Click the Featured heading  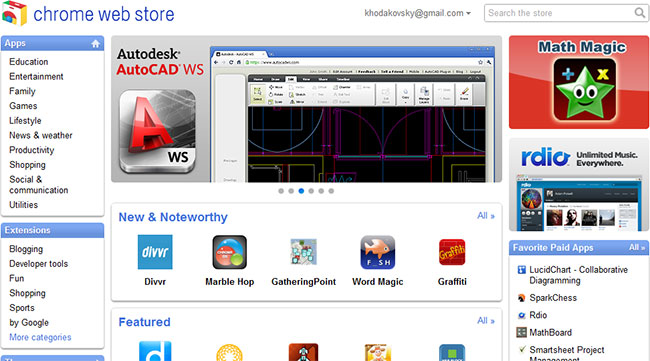(x=144, y=322)
